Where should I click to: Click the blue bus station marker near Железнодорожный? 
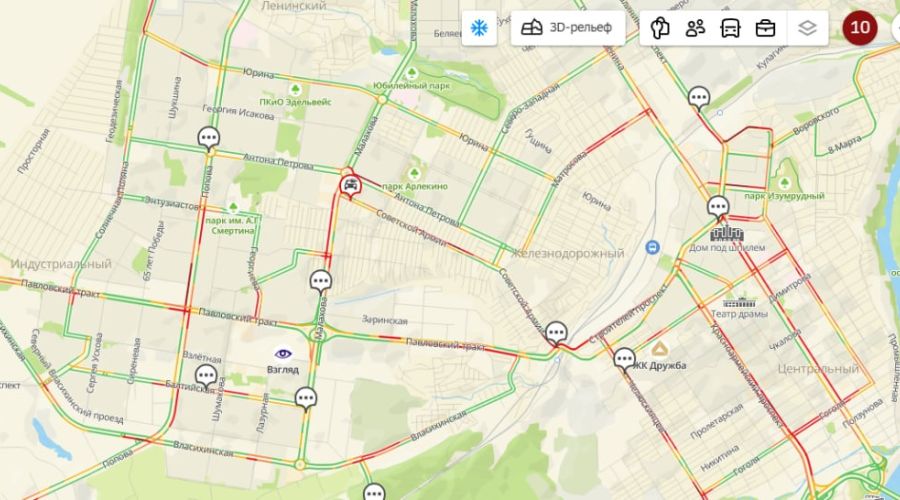pyautogui.click(x=652, y=247)
